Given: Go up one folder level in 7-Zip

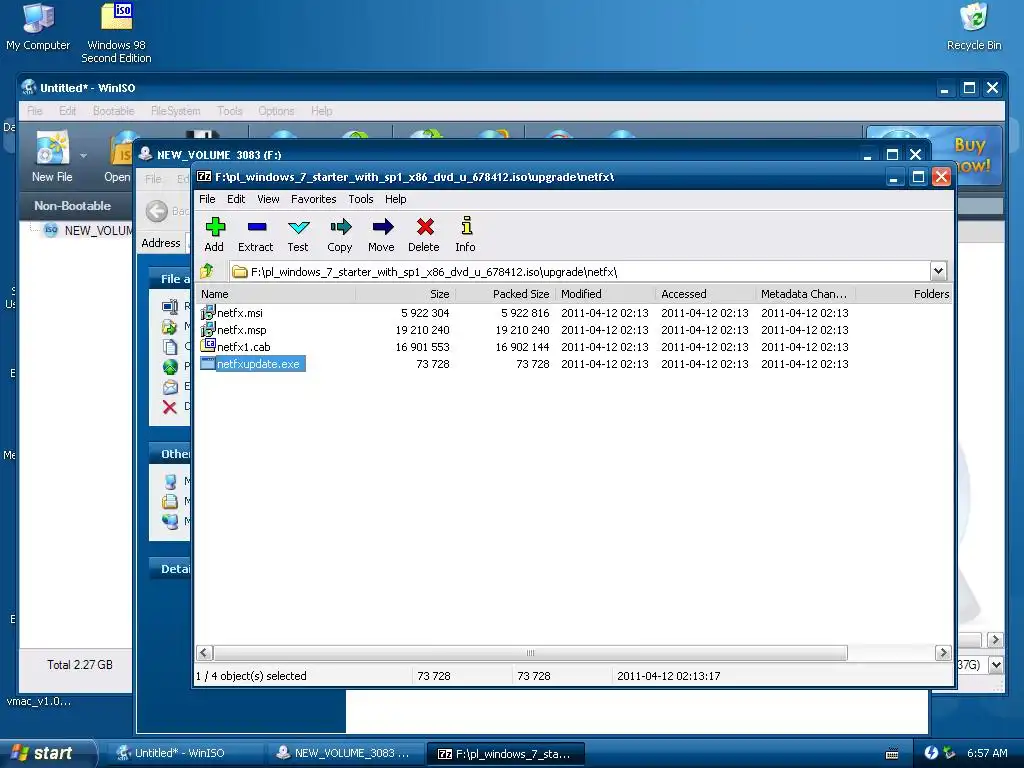Looking at the screenshot, I should tap(208, 271).
